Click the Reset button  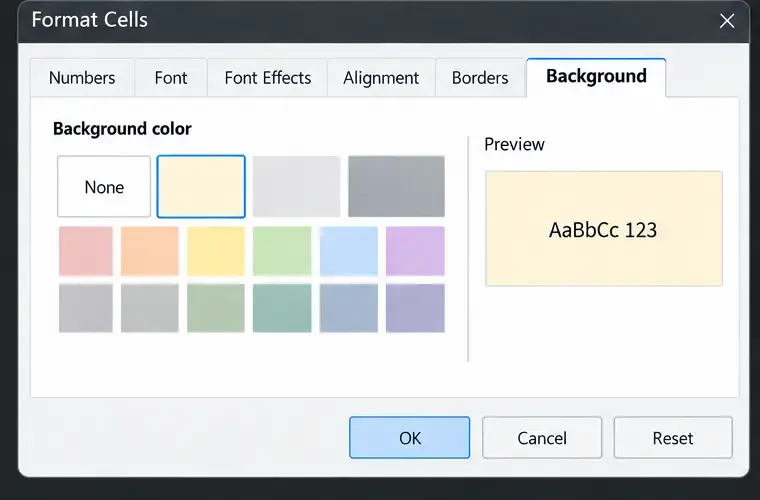click(x=673, y=438)
